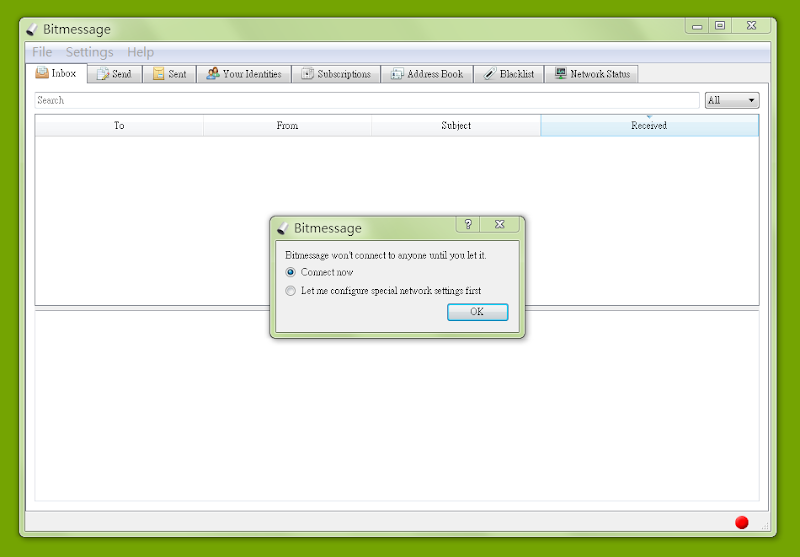This screenshot has width=800, height=557.
Task: Click the Sent tab document icon
Action: pyautogui.click(x=159, y=74)
